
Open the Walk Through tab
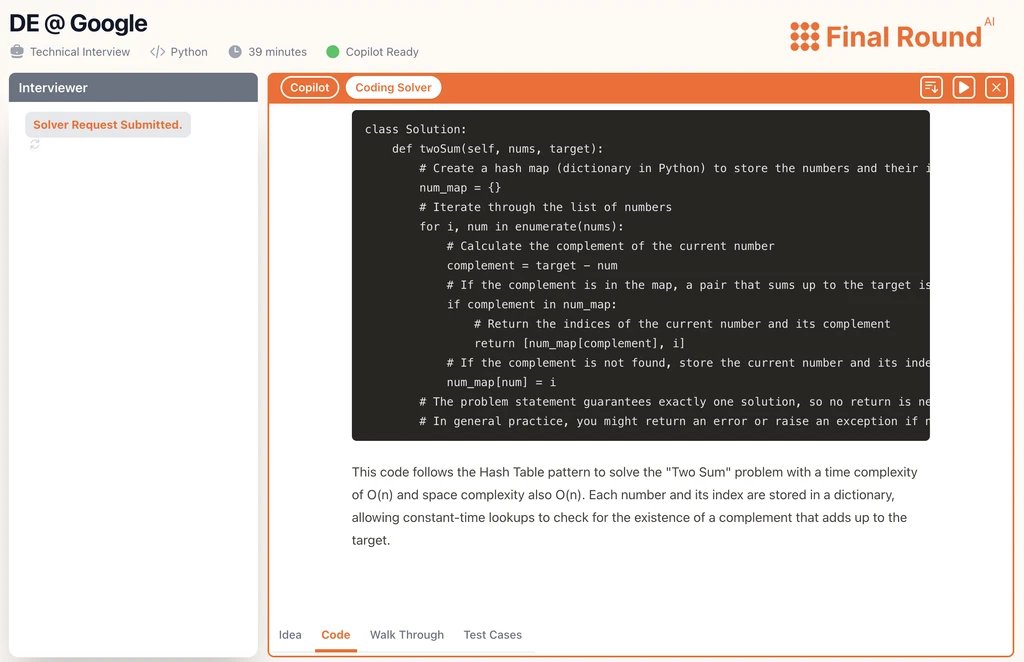tap(407, 635)
